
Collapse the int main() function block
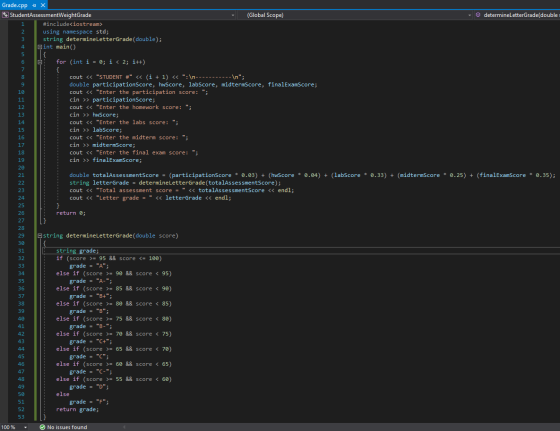[40, 47]
